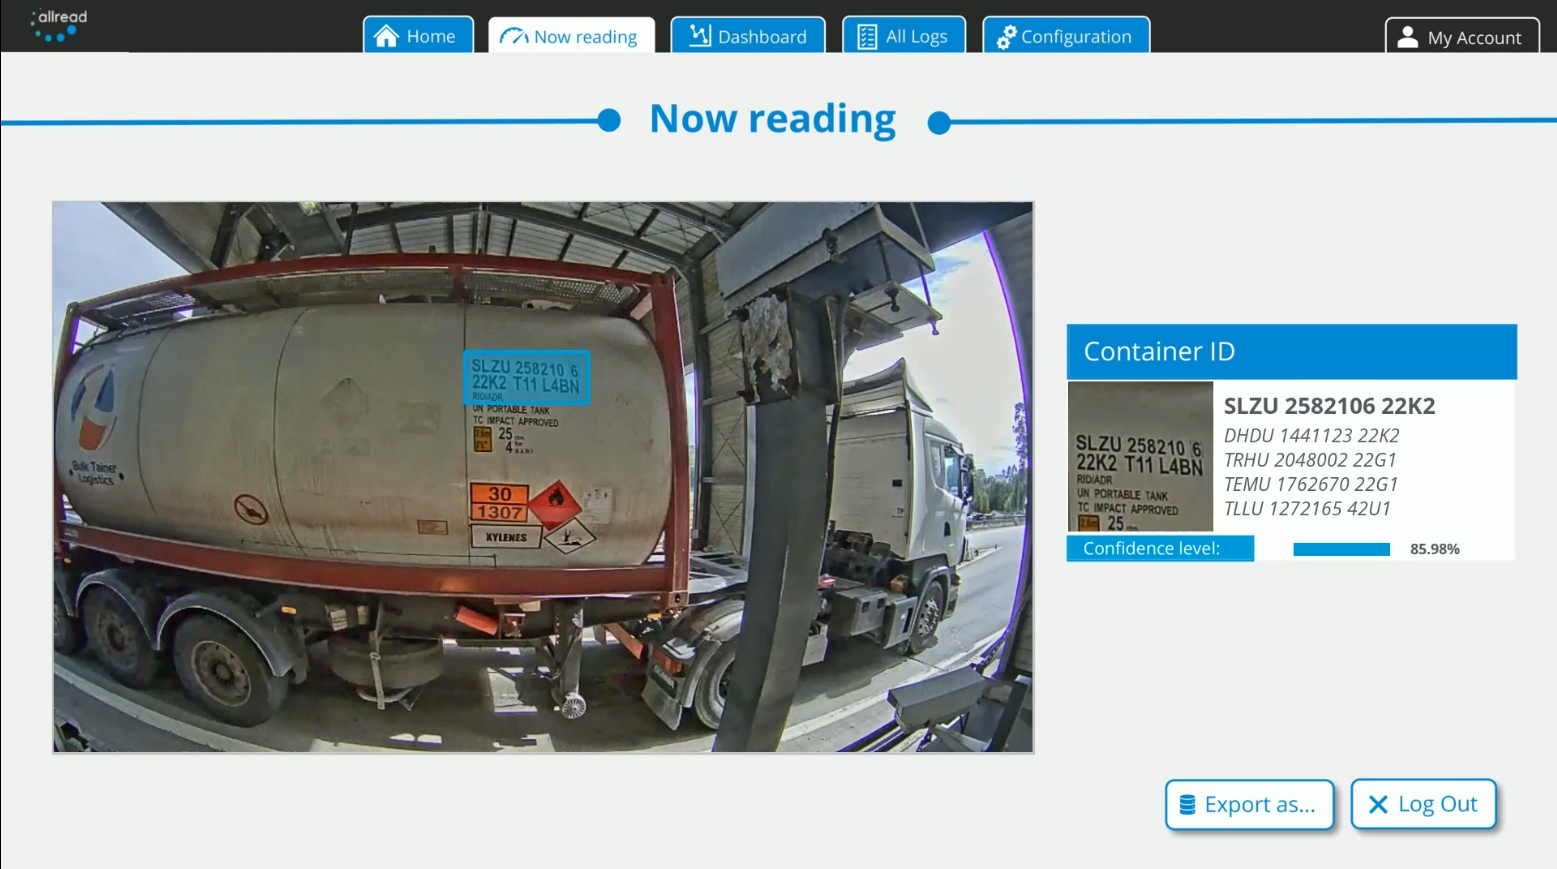The height and width of the screenshot is (869, 1557).
Task: Open the Configuration tab
Action: point(1066,35)
